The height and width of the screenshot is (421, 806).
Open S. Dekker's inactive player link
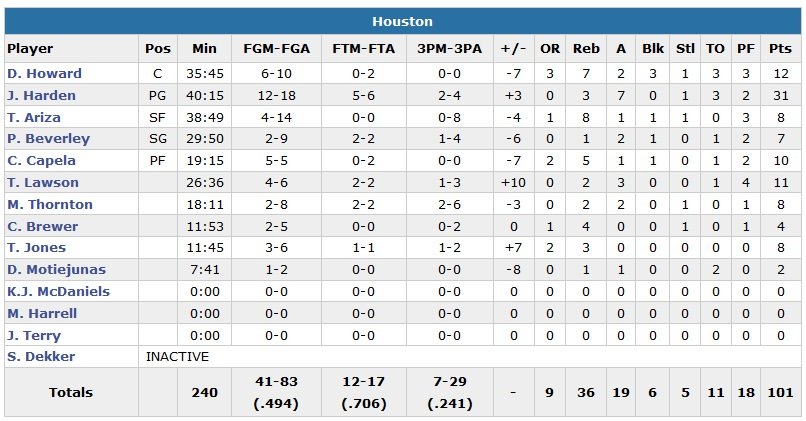[x=40, y=357]
